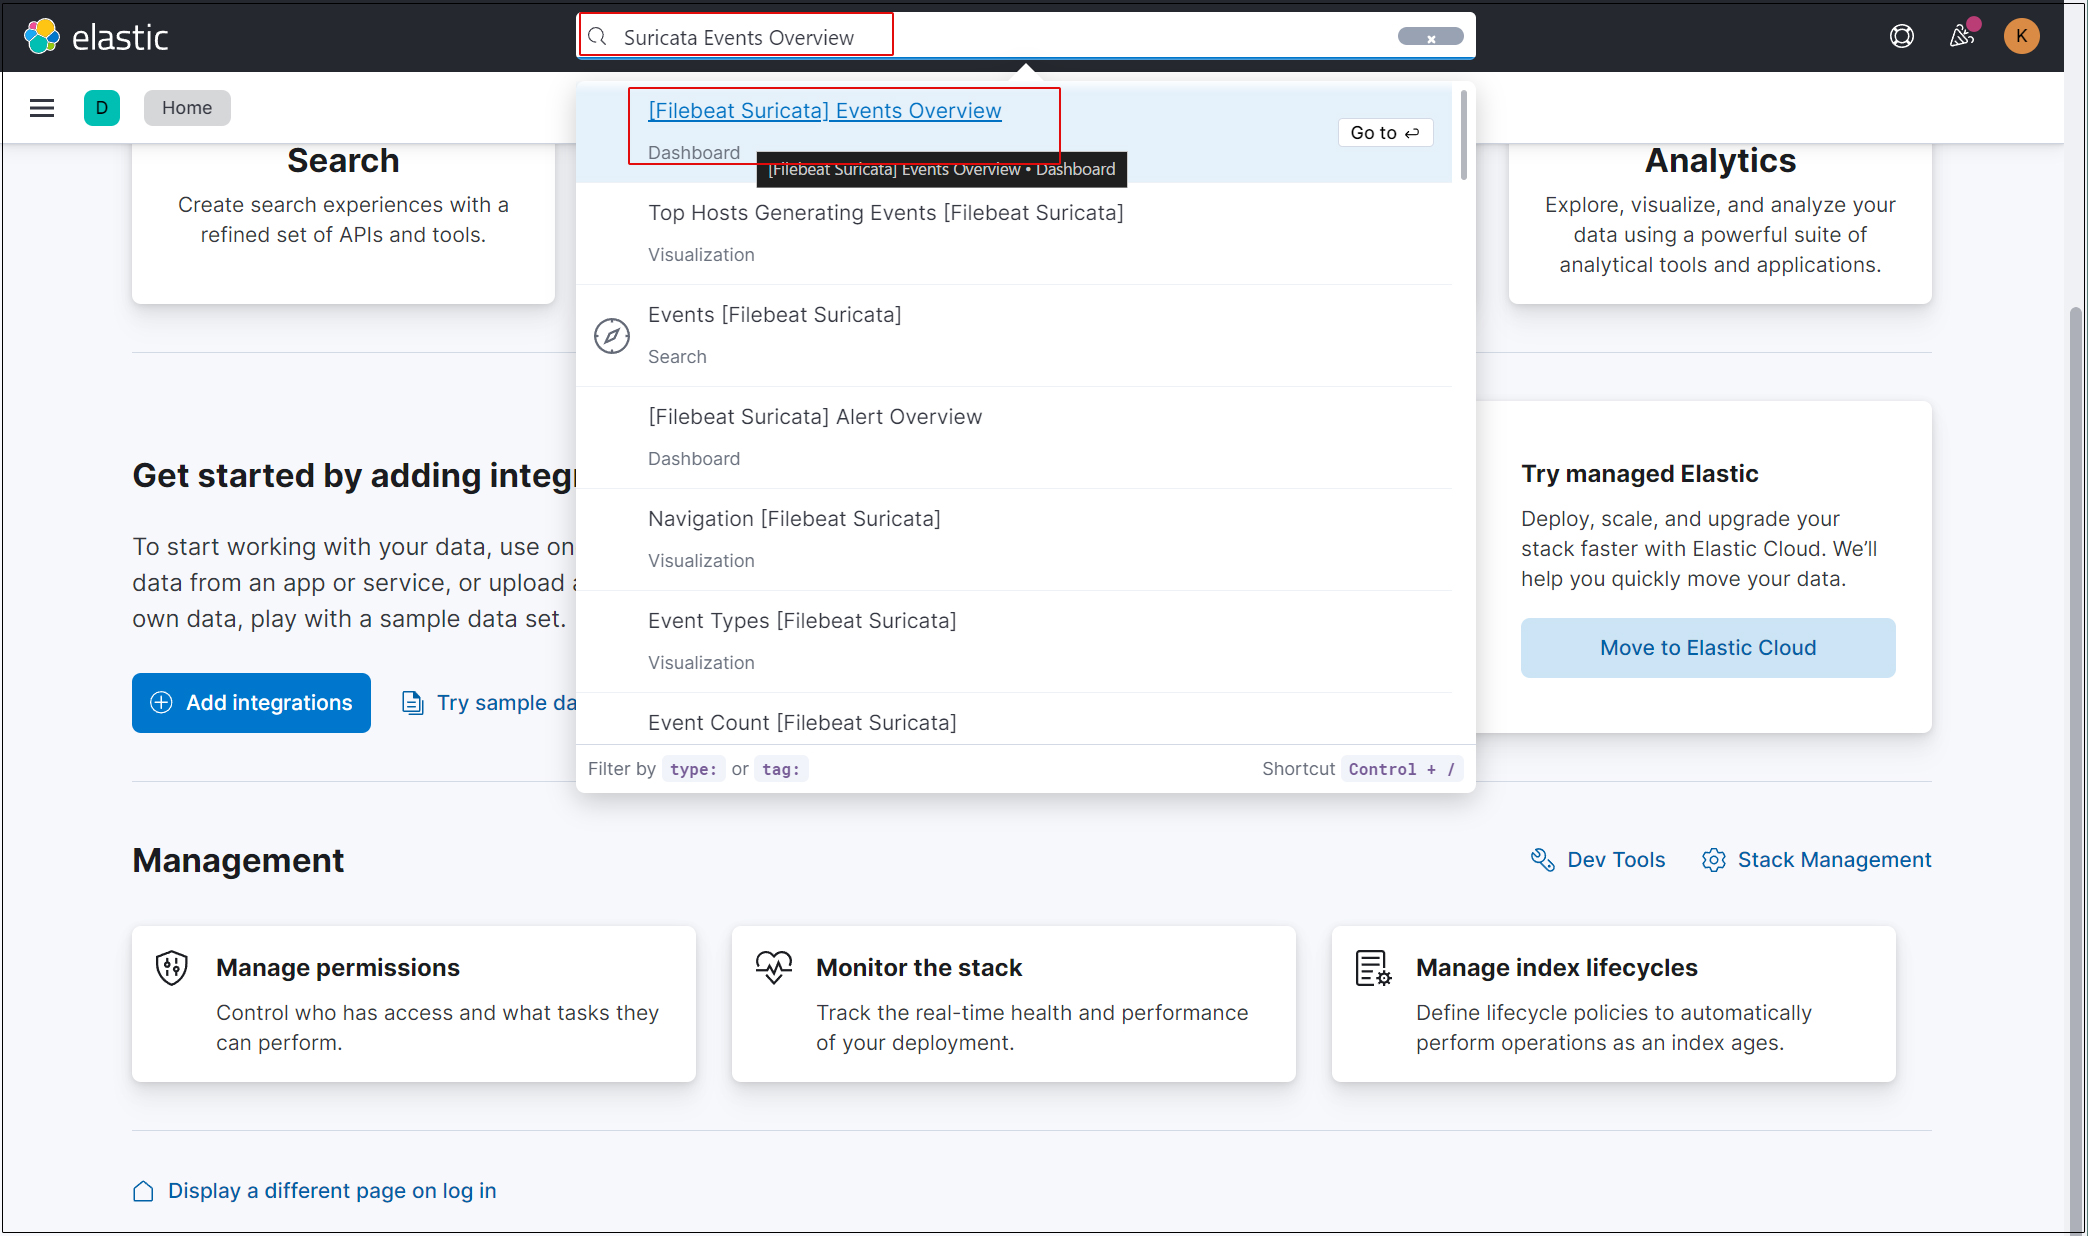Click the Dev Tools wrench icon
The image size is (2088, 1236).
pyautogui.click(x=1542, y=860)
